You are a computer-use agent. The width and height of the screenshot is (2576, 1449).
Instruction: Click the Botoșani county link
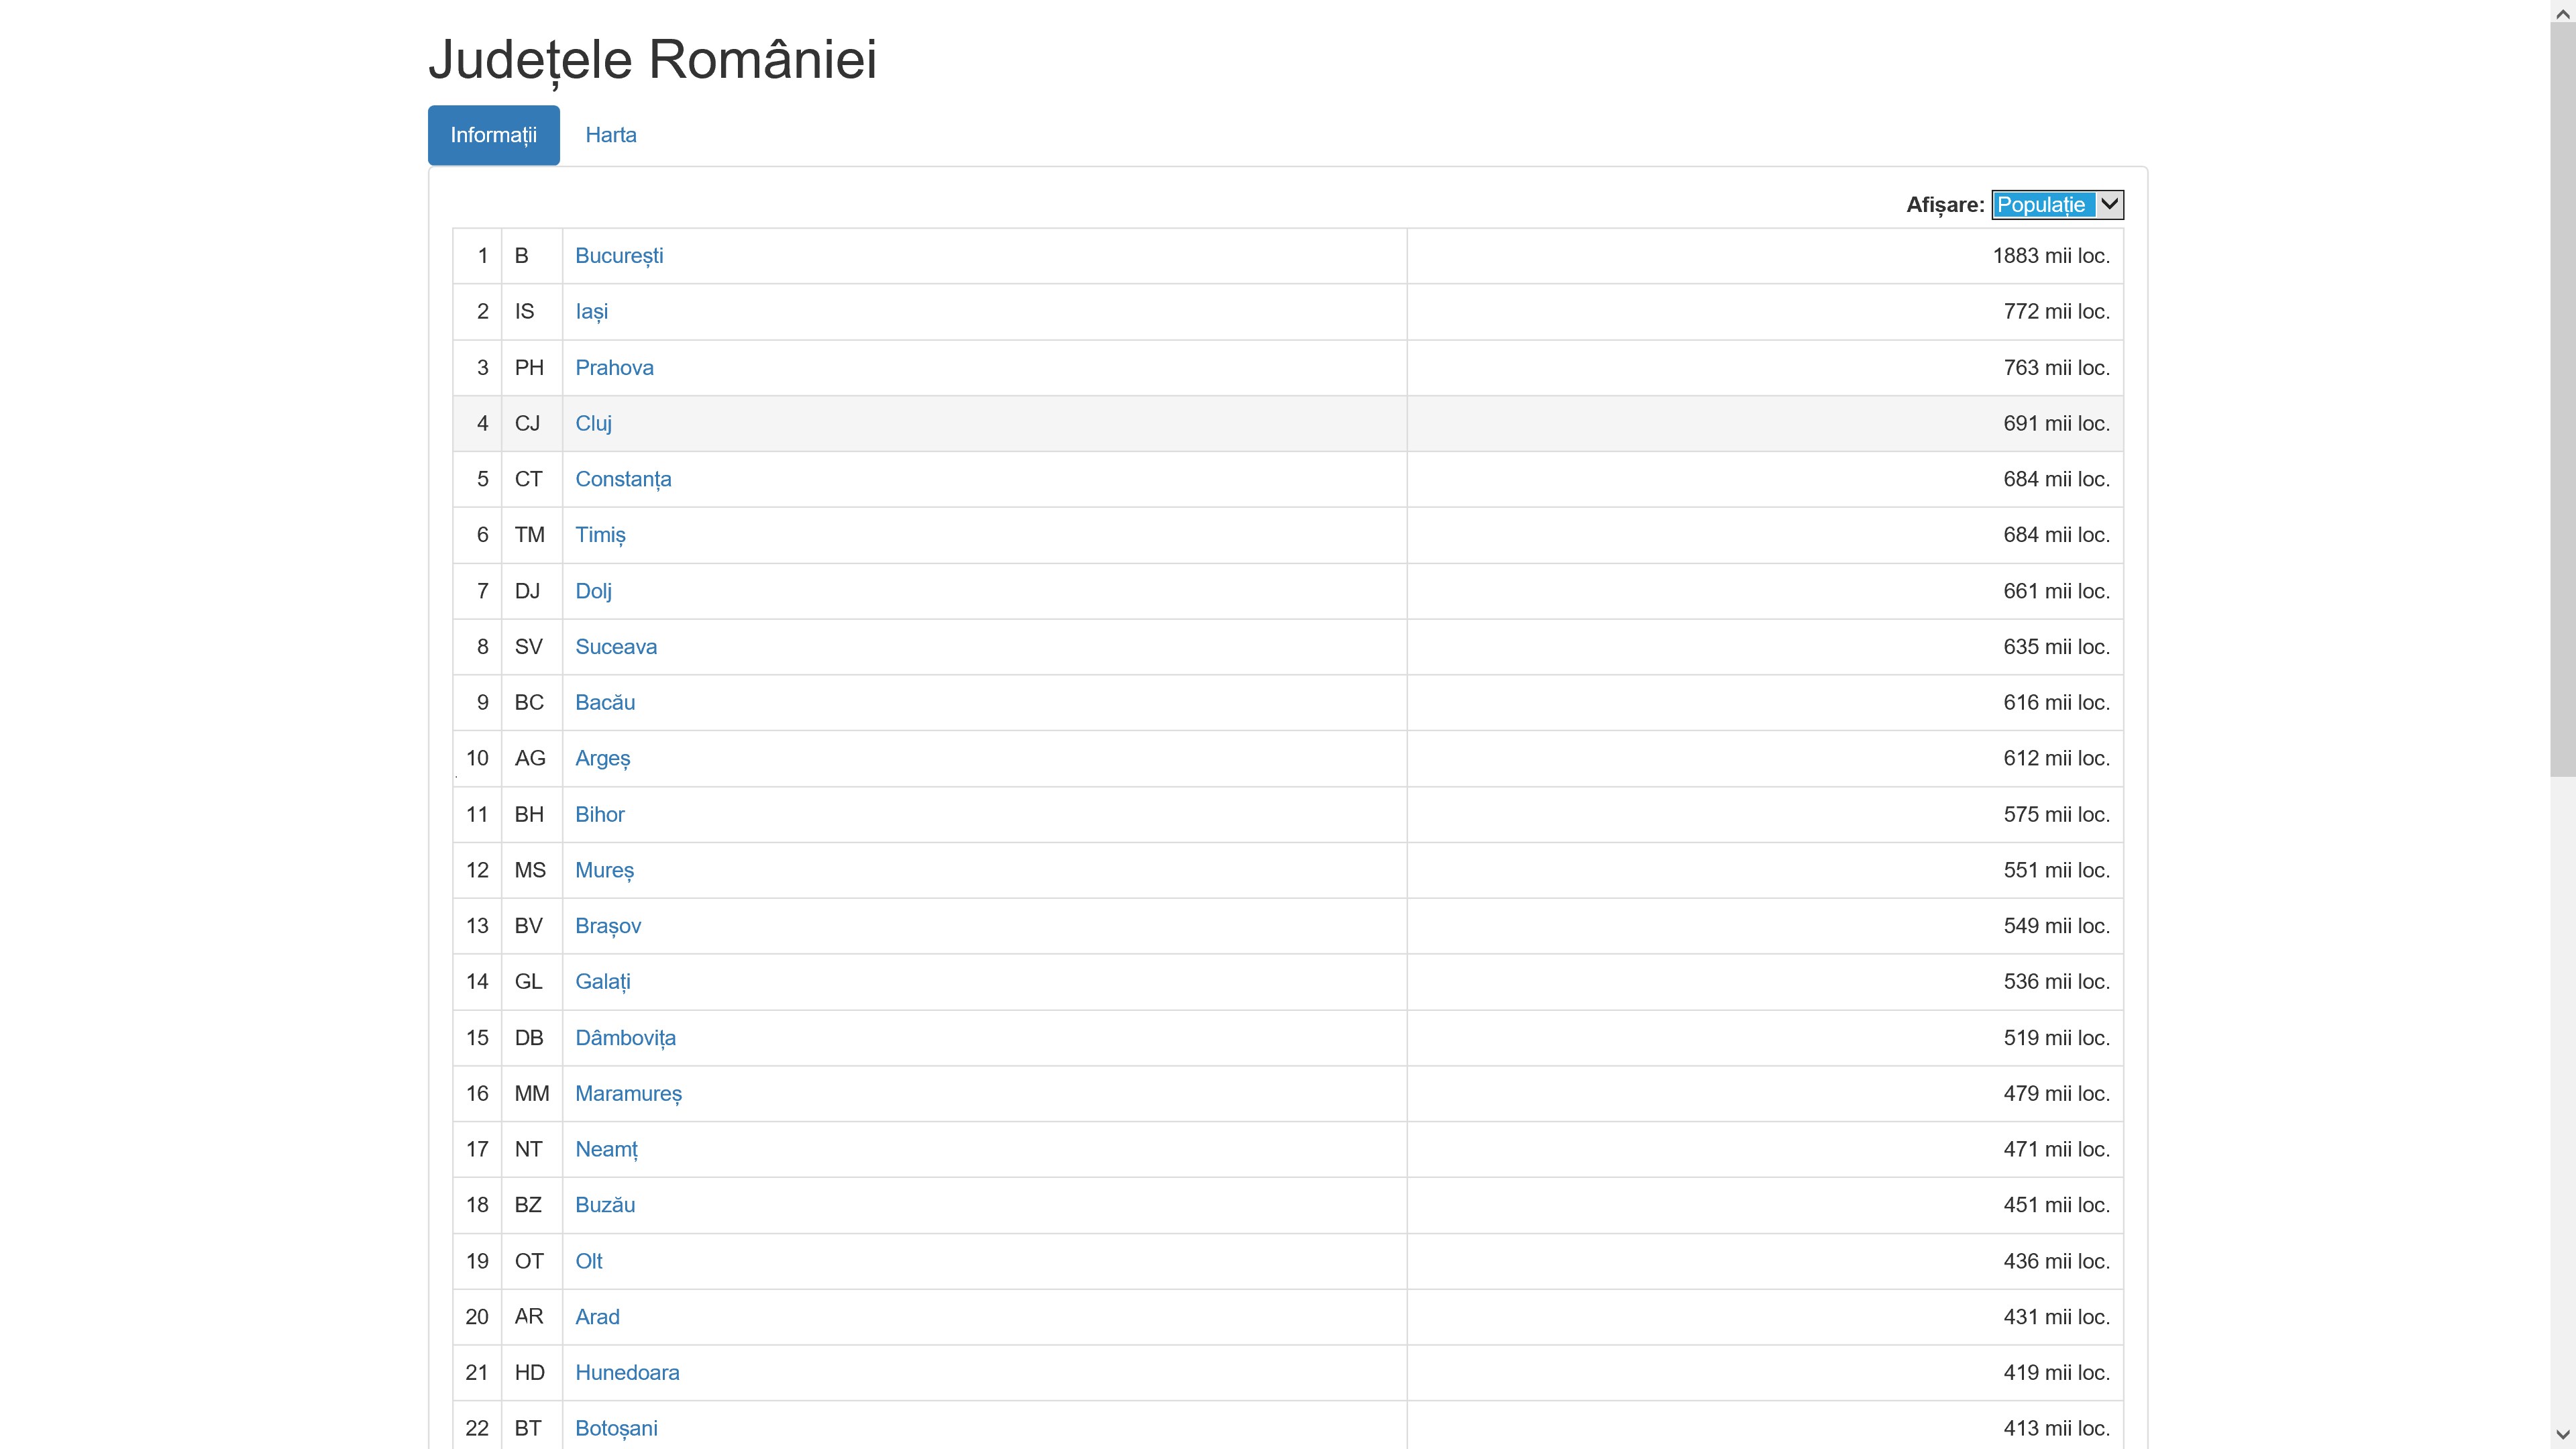click(x=616, y=1429)
